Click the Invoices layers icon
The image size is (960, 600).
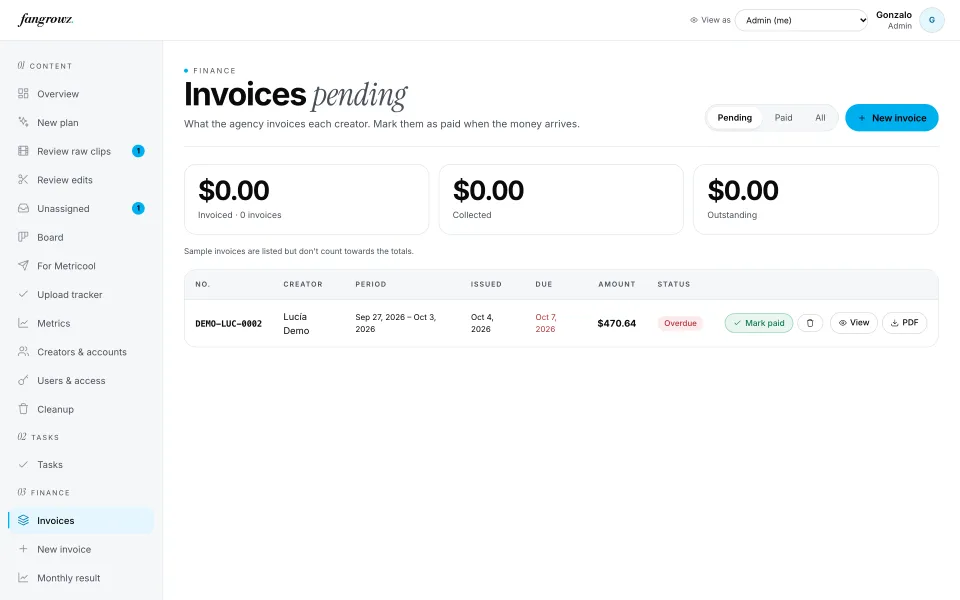pos(23,520)
